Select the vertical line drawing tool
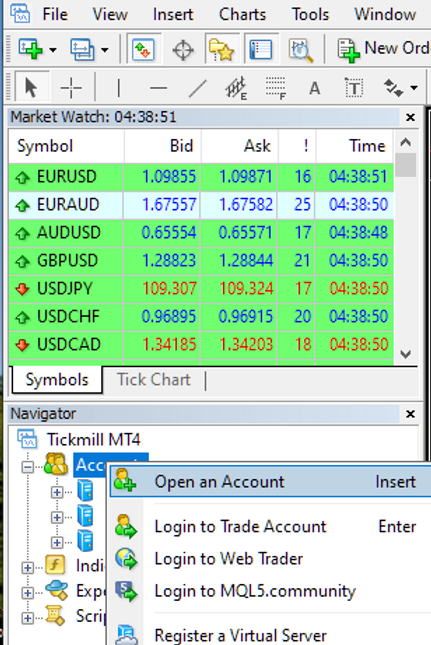431x645 pixels. tap(119, 88)
